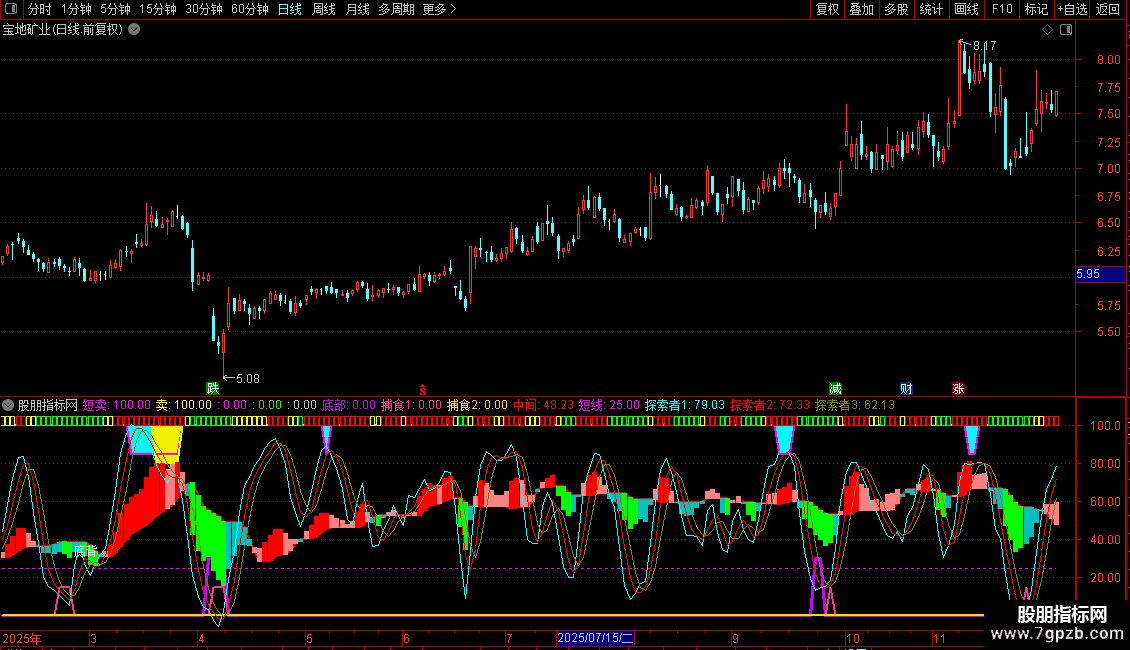
Task: Click the blue 财 marker icon
Action: point(906,388)
